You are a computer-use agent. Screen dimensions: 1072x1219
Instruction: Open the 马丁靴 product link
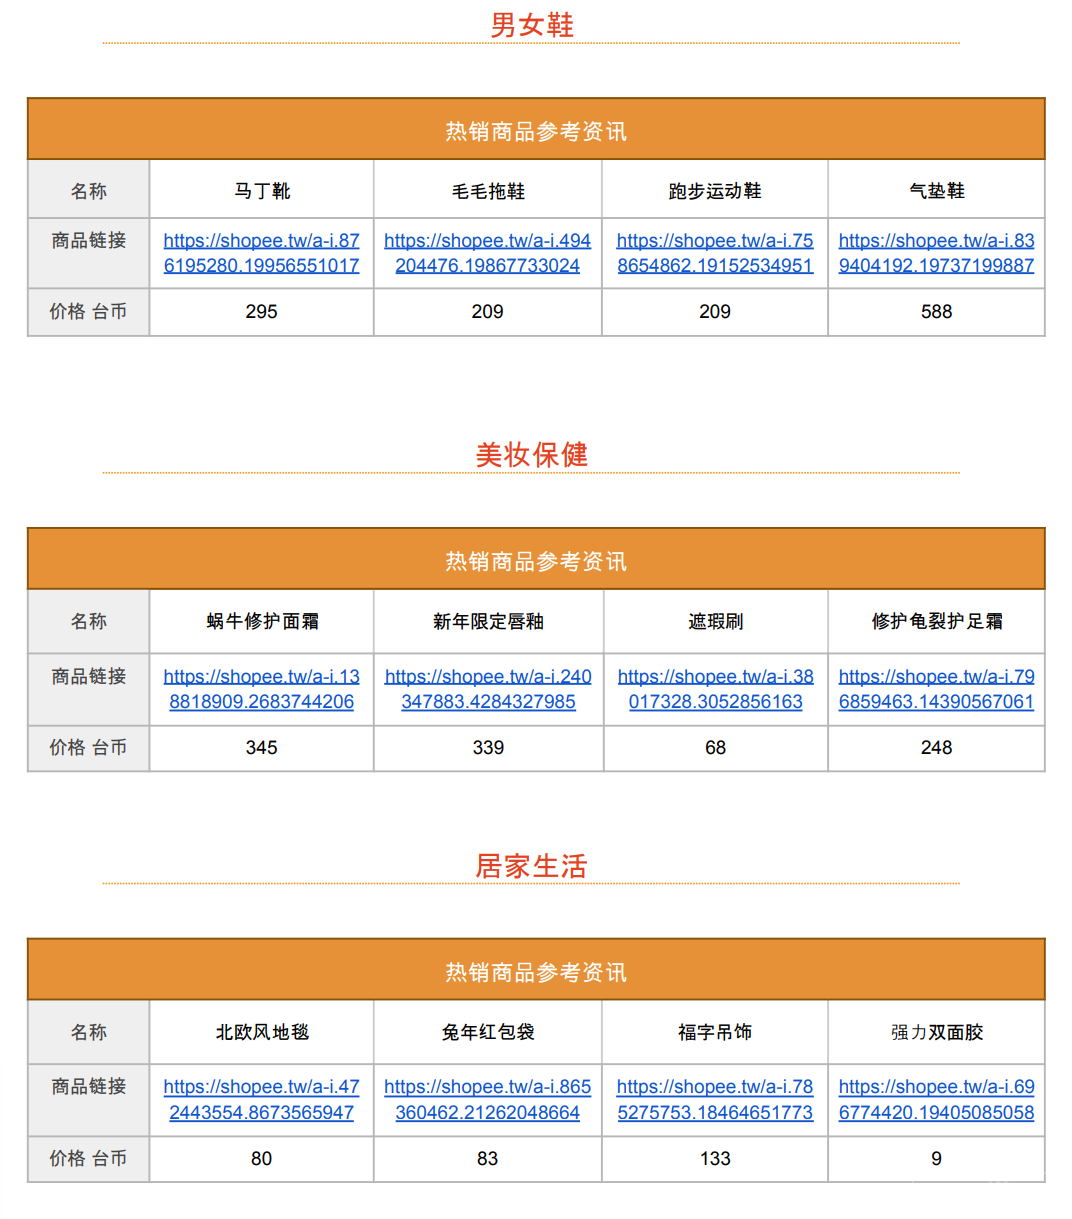pos(261,253)
